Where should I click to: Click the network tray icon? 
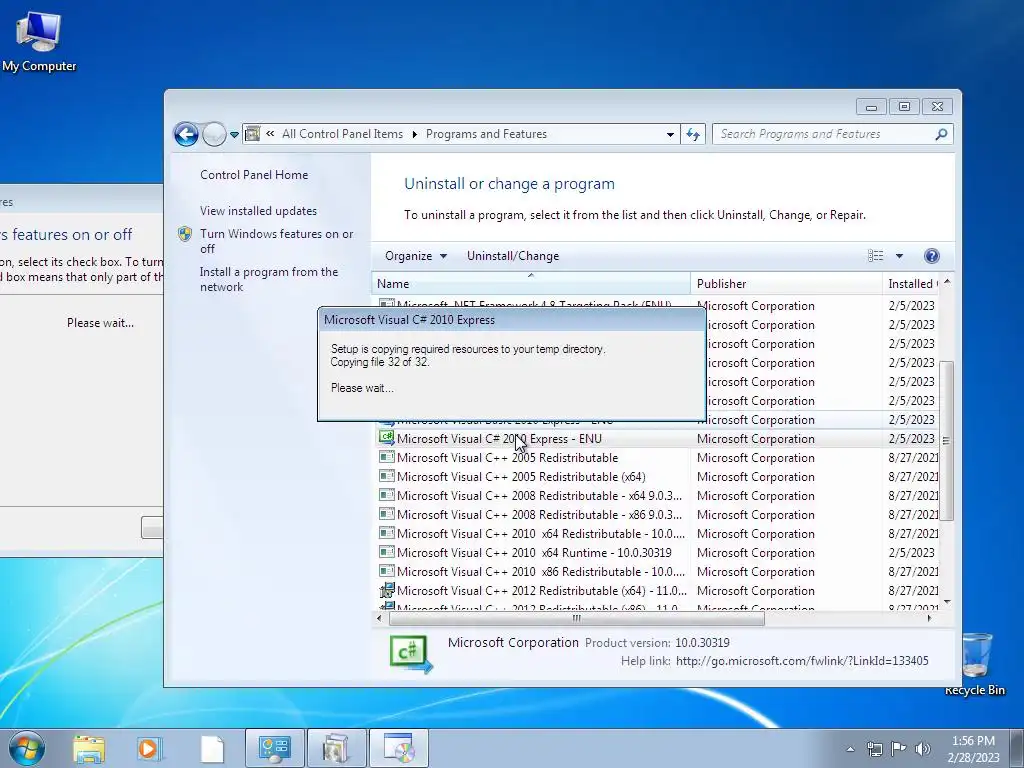[x=874, y=749]
